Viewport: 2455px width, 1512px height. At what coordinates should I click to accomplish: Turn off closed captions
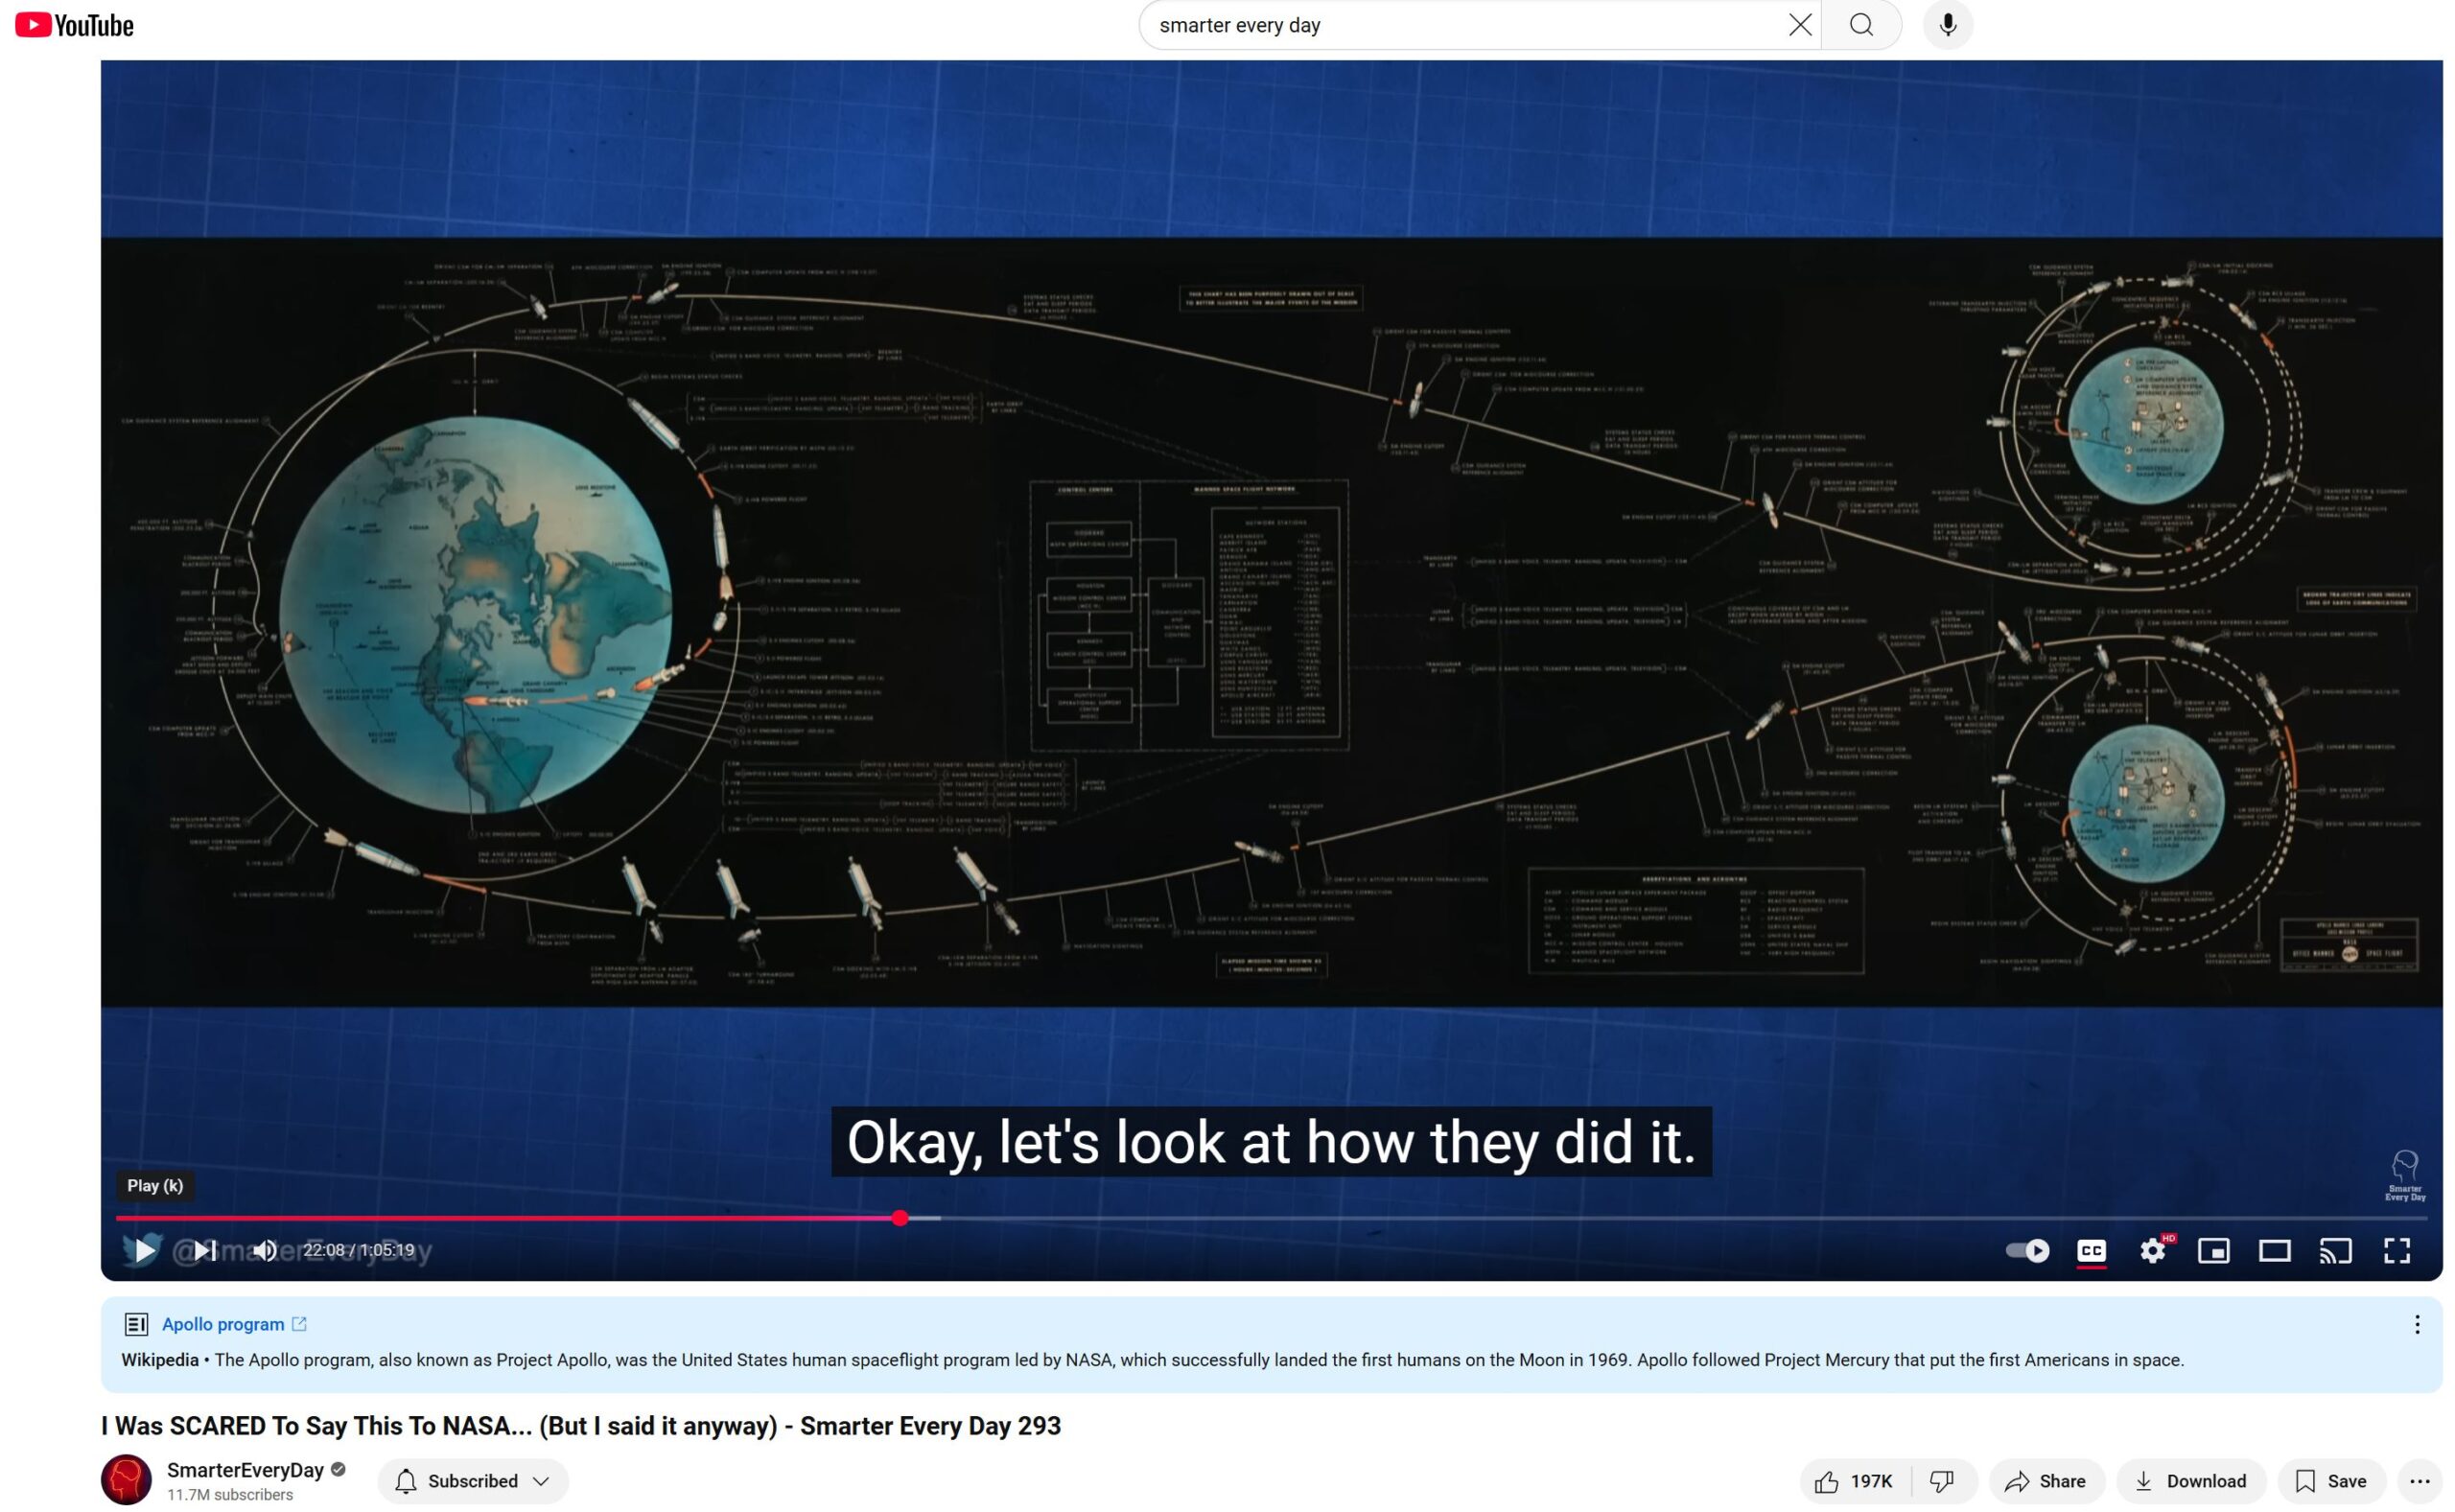pyautogui.click(x=2091, y=1250)
